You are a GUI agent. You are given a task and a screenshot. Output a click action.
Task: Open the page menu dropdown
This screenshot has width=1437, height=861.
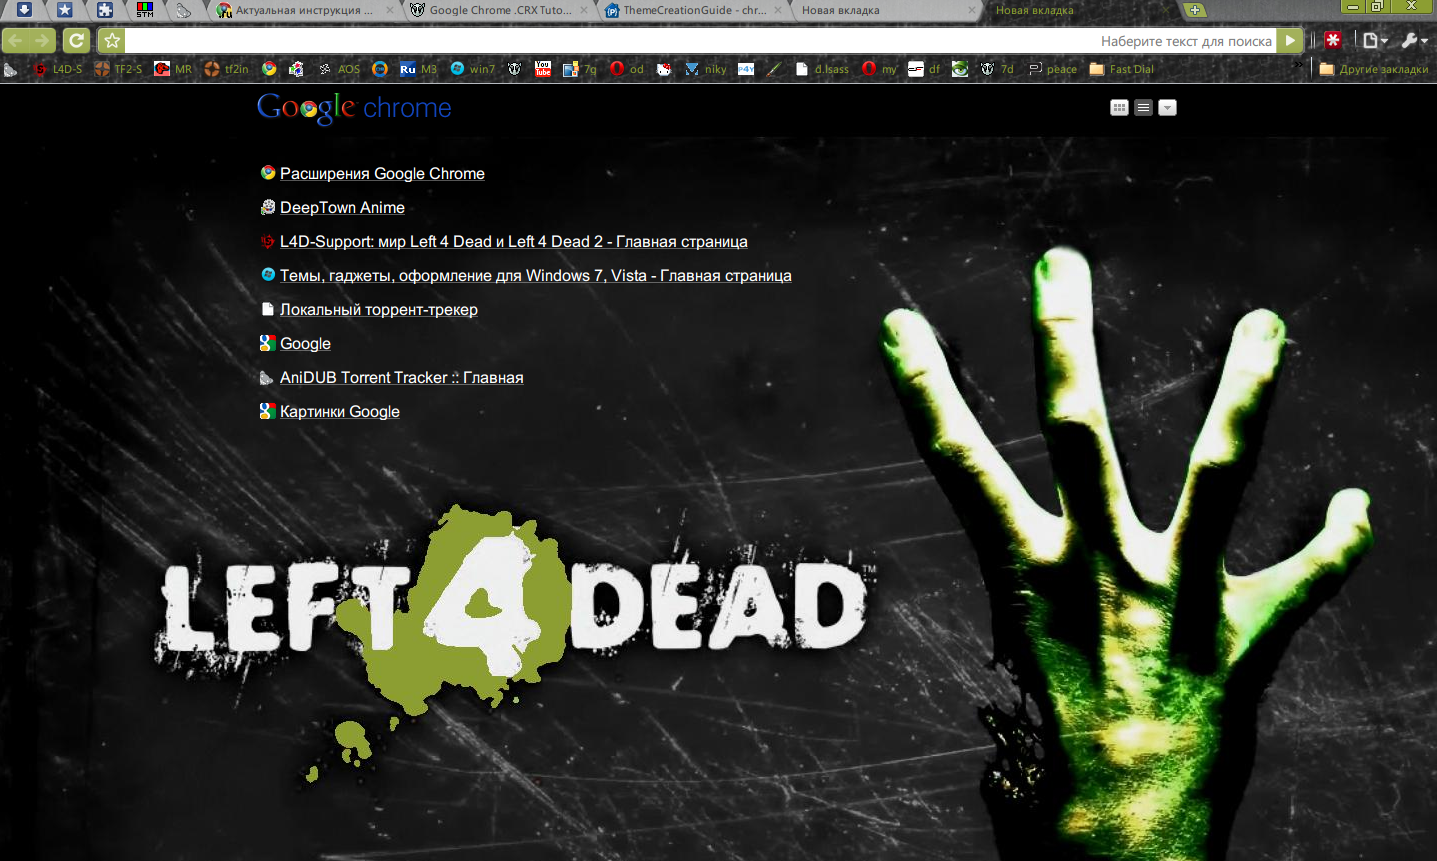point(1376,40)
